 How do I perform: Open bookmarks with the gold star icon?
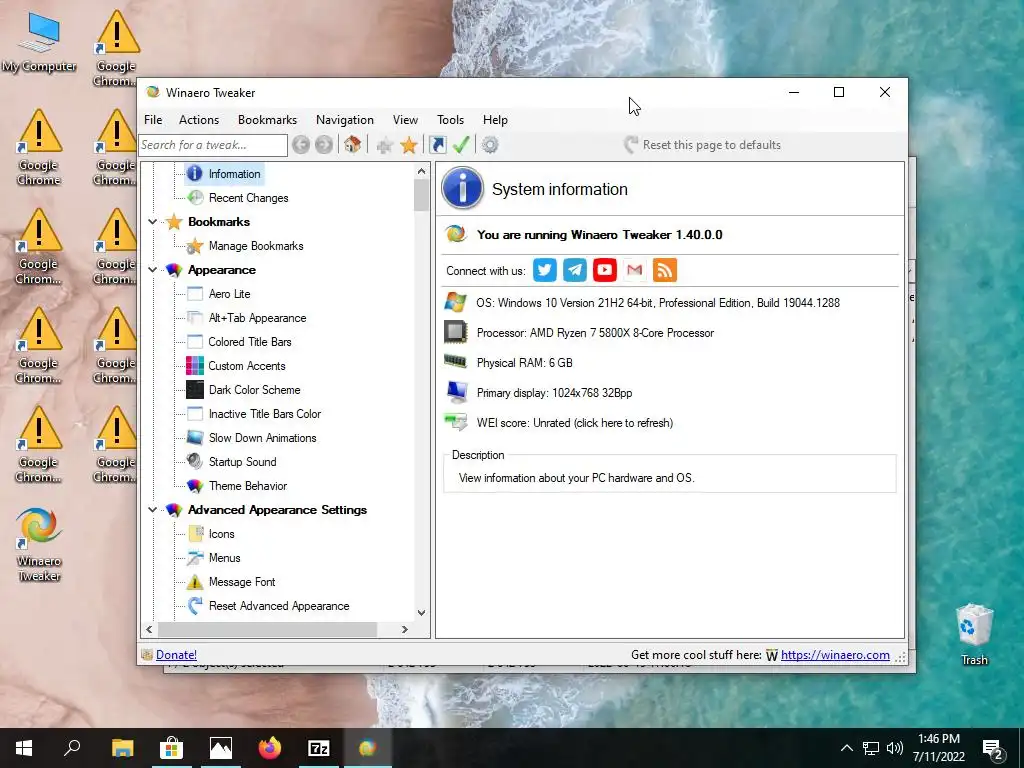click(x=409, y=145)
